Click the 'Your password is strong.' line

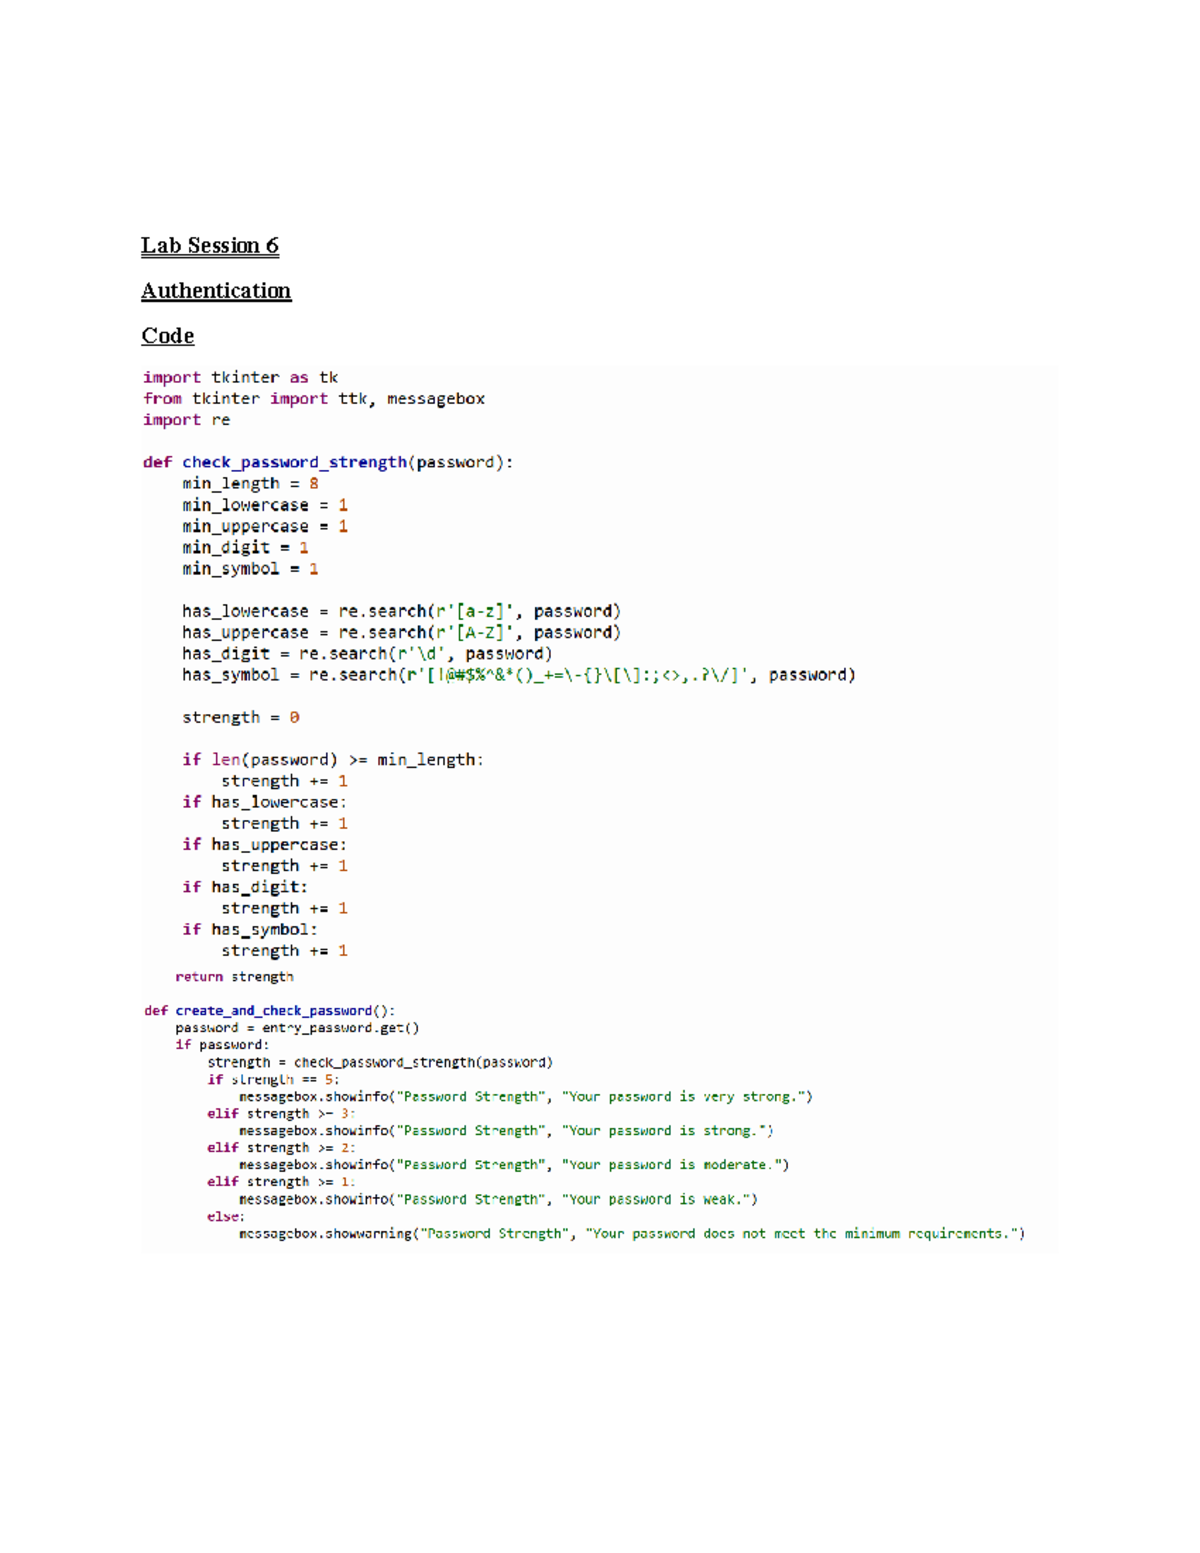[x=506, y=1130]
